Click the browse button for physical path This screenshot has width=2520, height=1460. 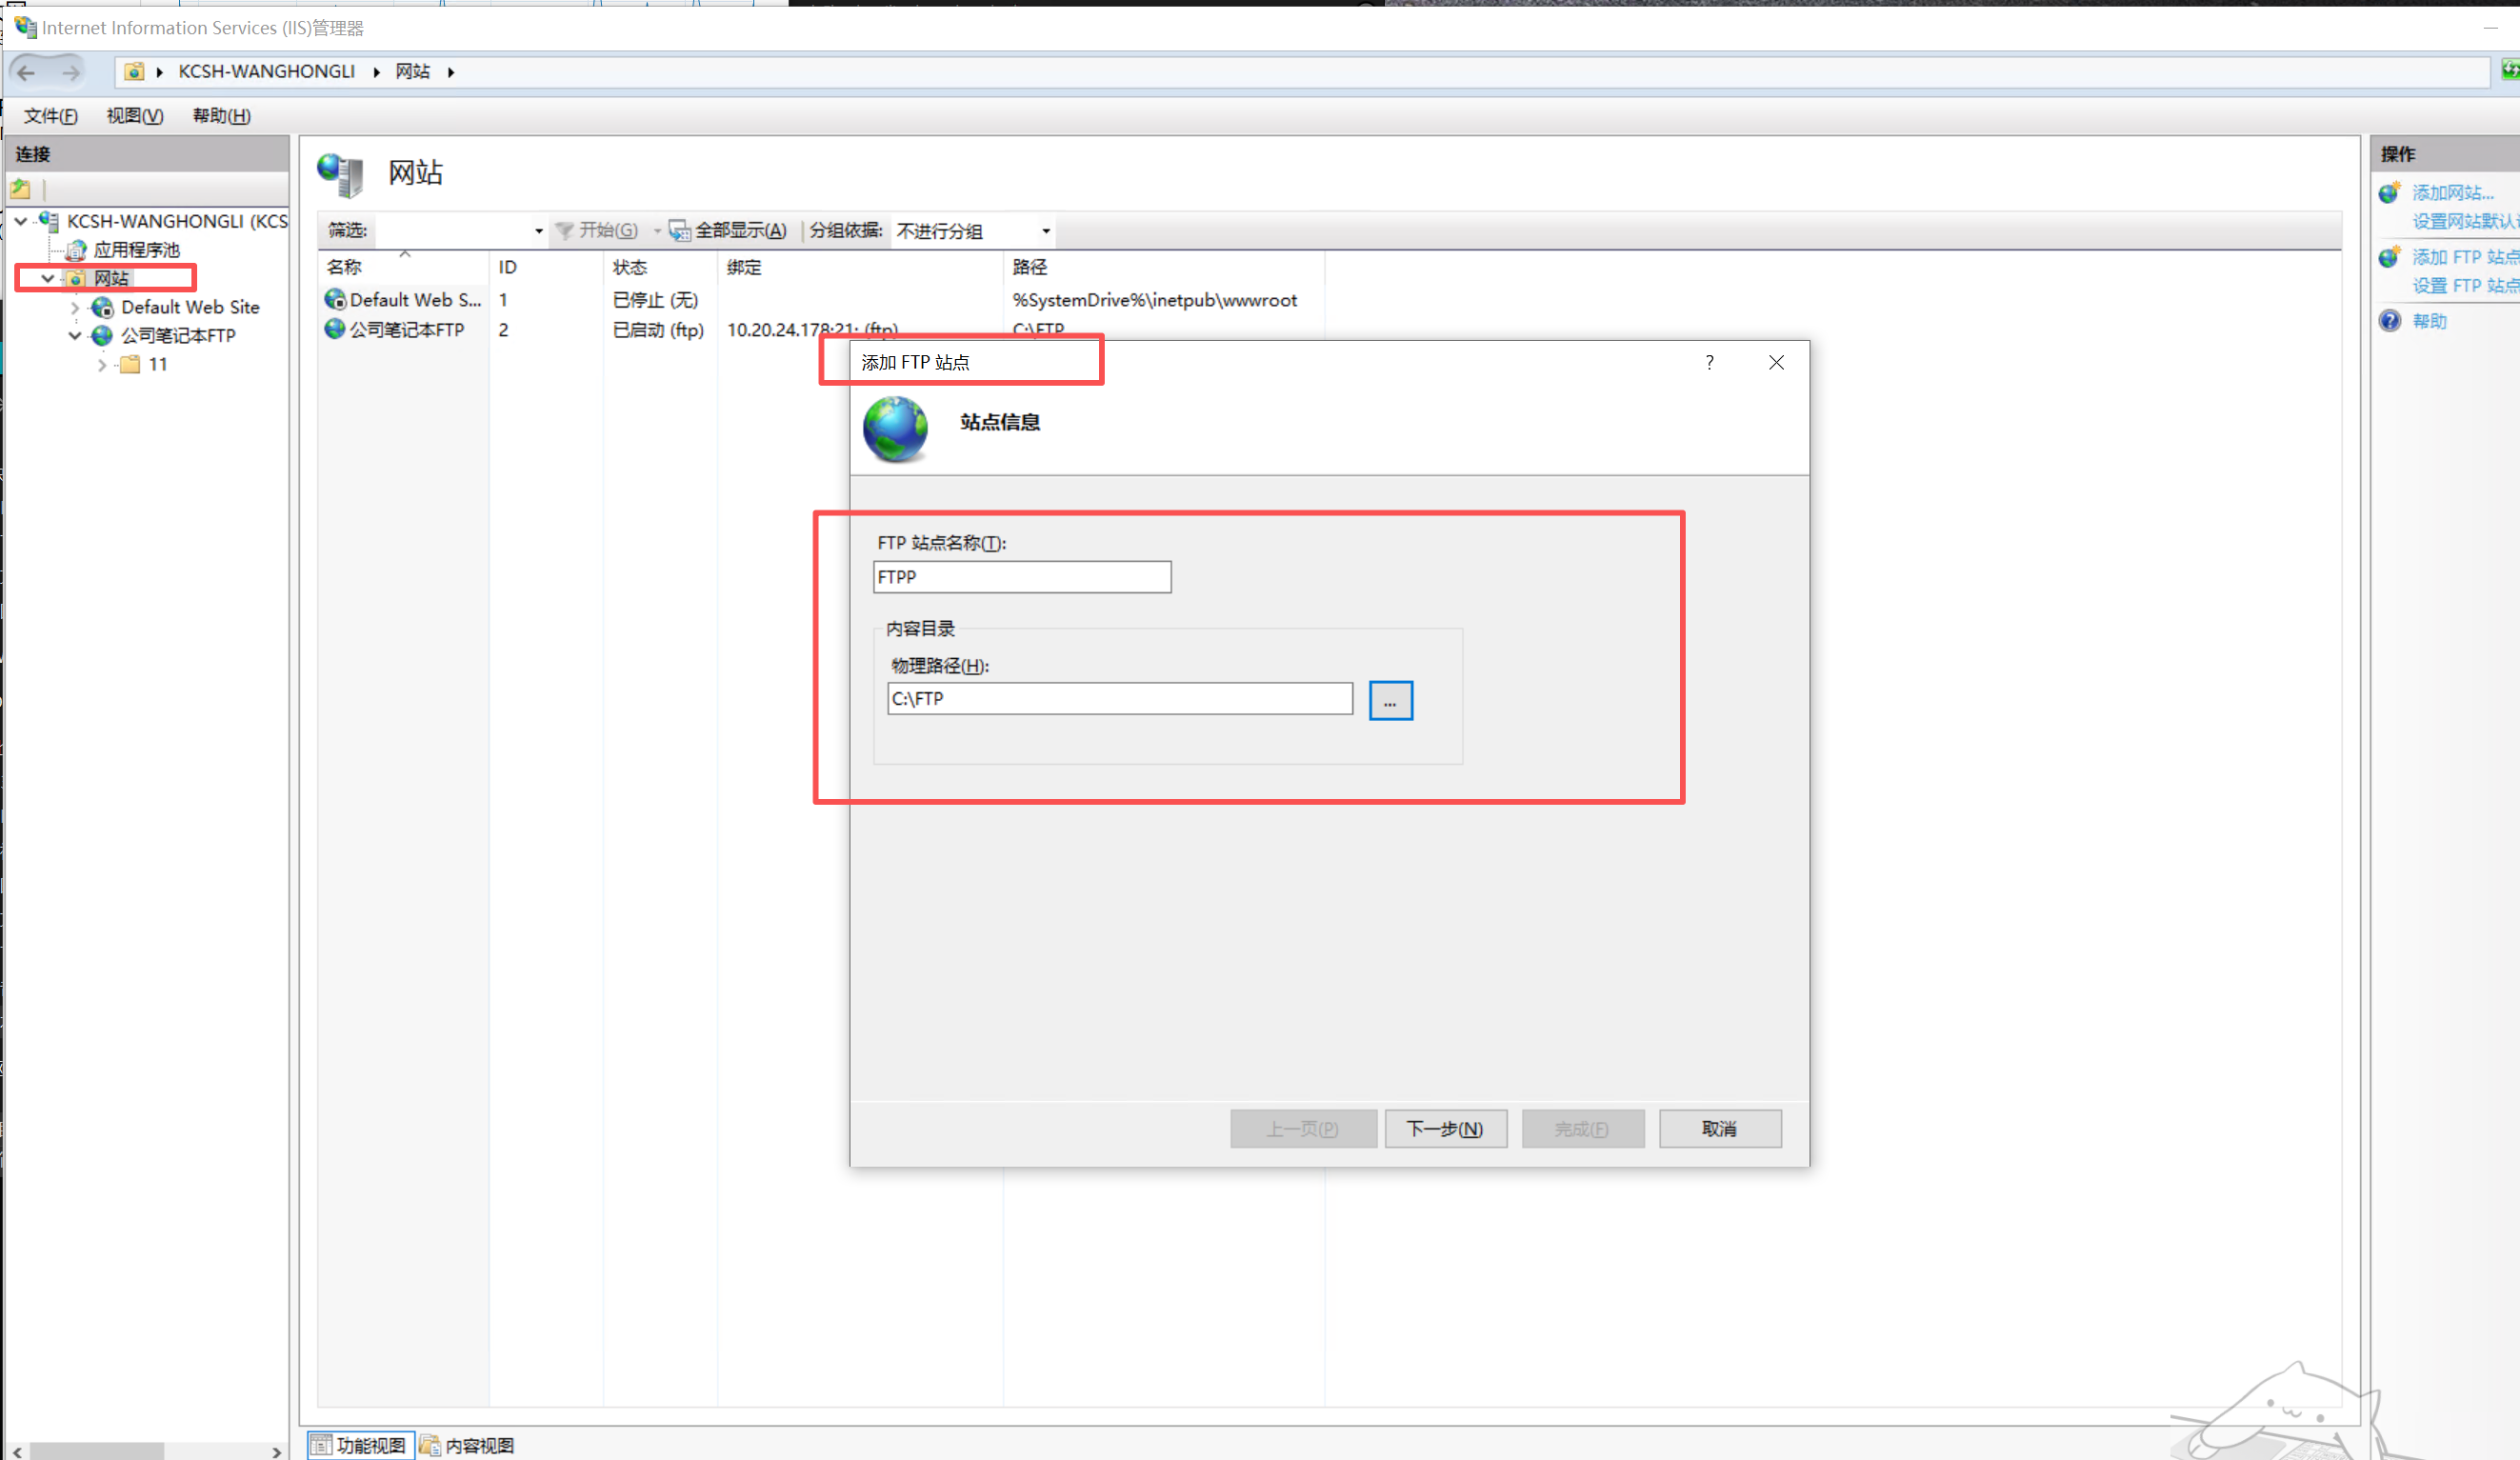click(1390, 700)
